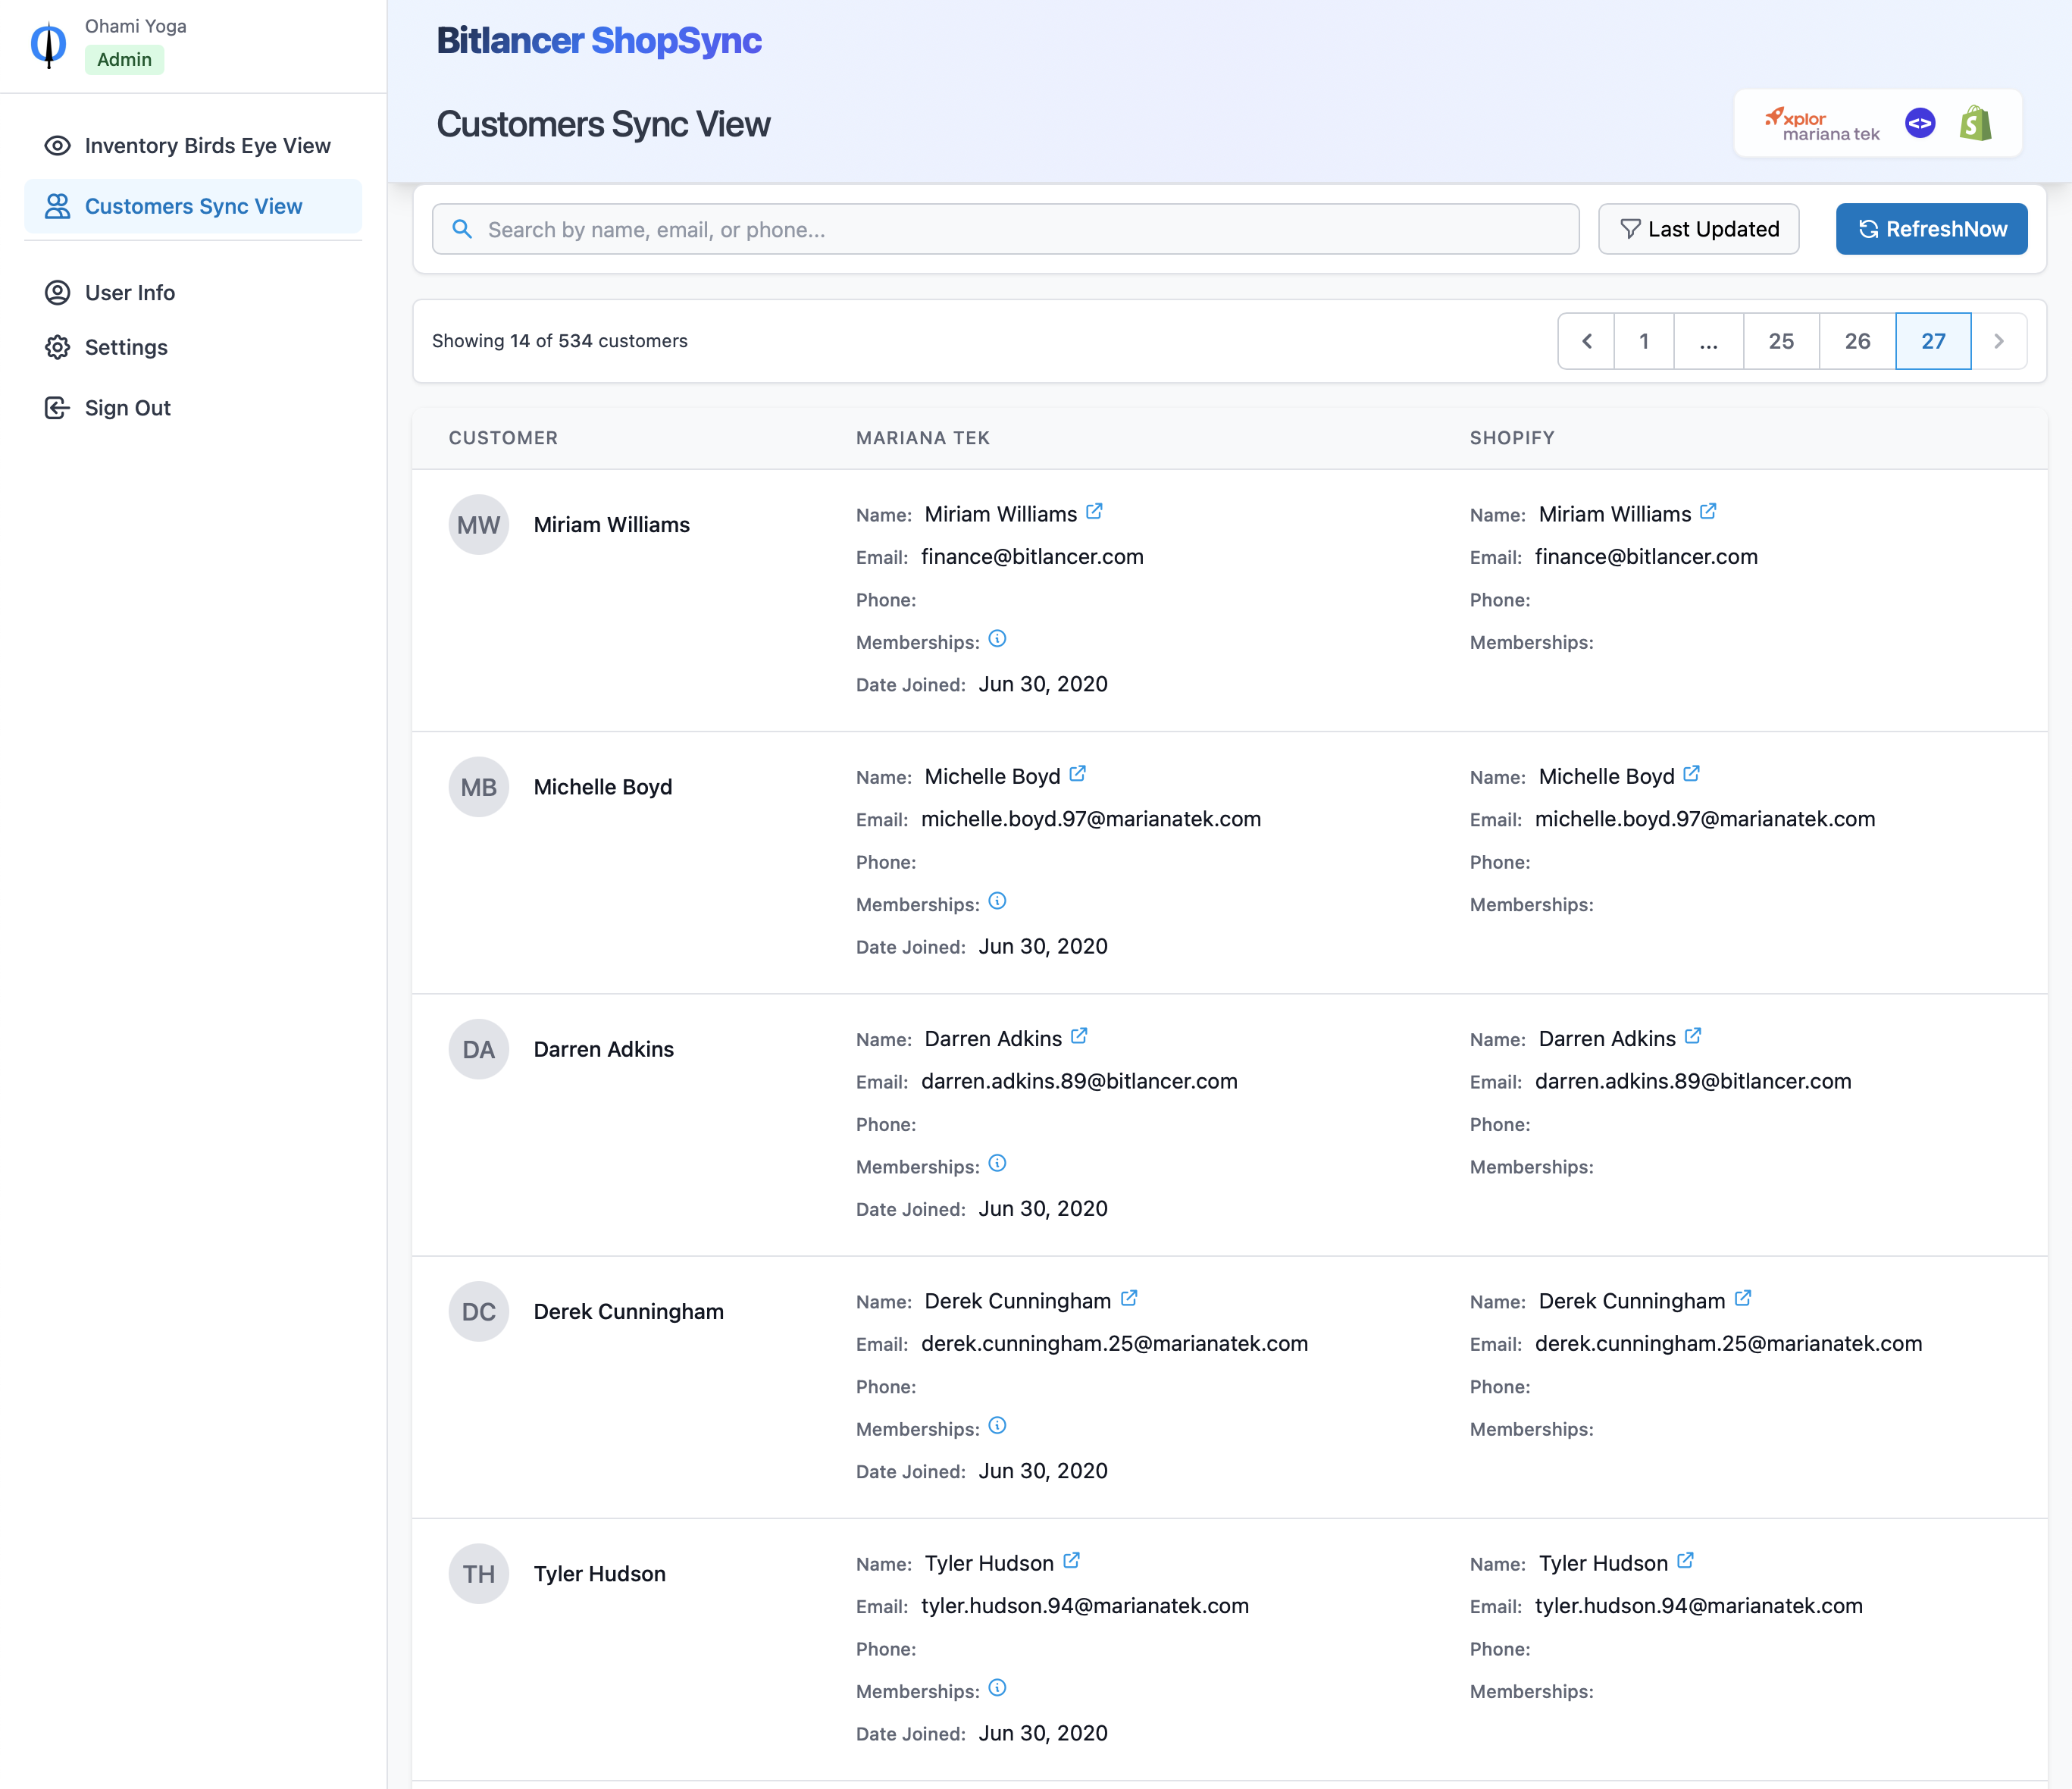Click Tyler Hudson's Date Joined Jun 30, 2020

(x=1043, y=1733)
